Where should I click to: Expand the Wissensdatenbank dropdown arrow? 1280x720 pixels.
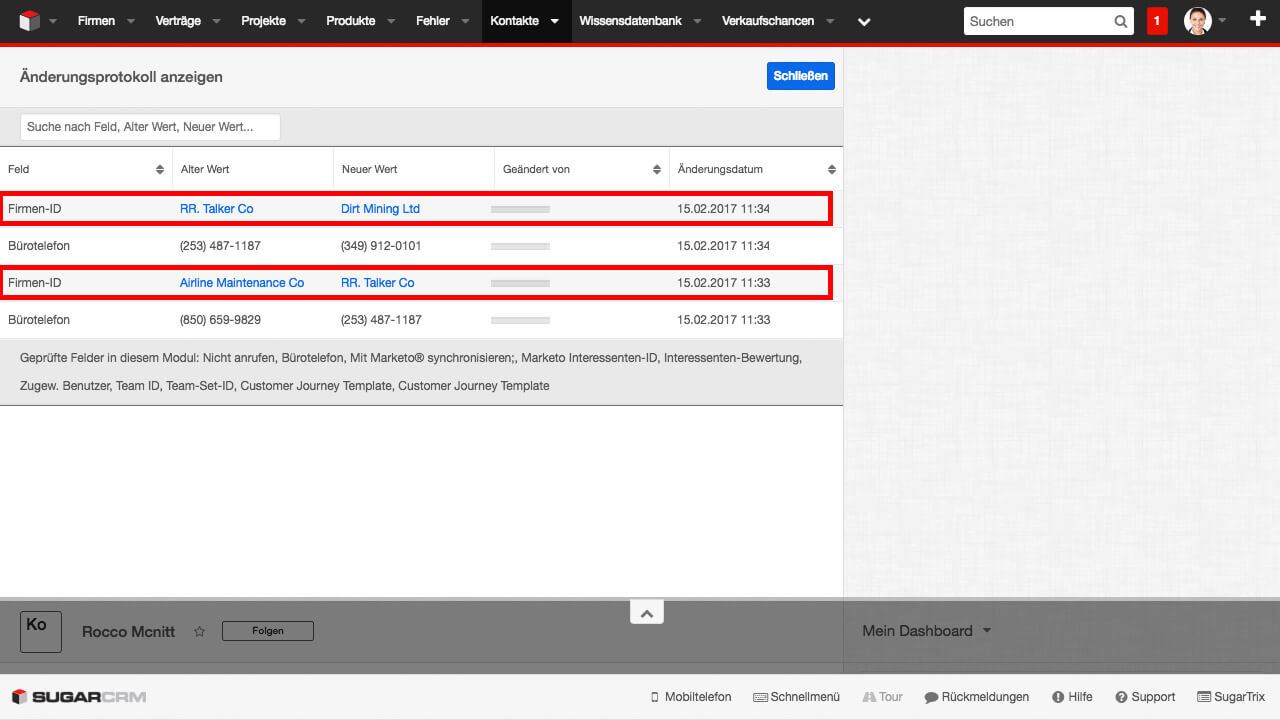pyautogui.click(x=697, y=21)
